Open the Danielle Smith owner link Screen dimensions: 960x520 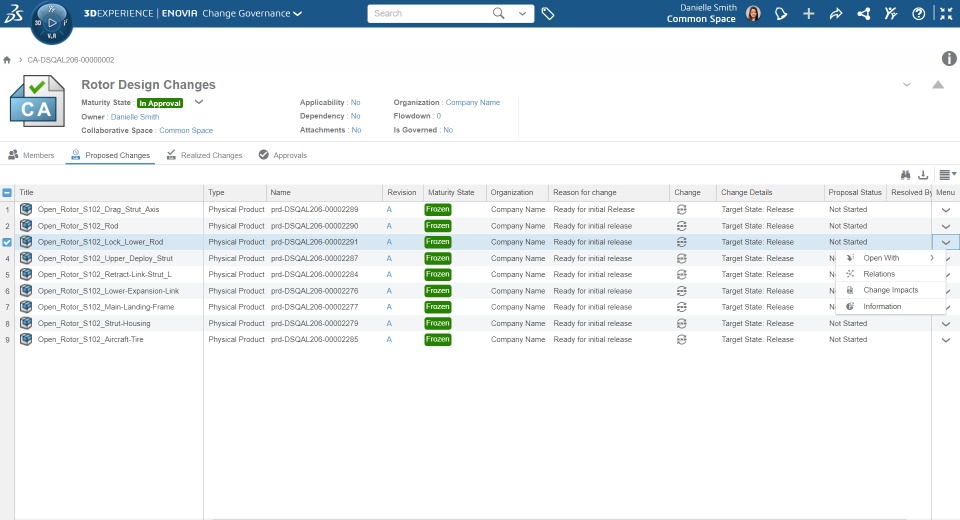point(135,116)
